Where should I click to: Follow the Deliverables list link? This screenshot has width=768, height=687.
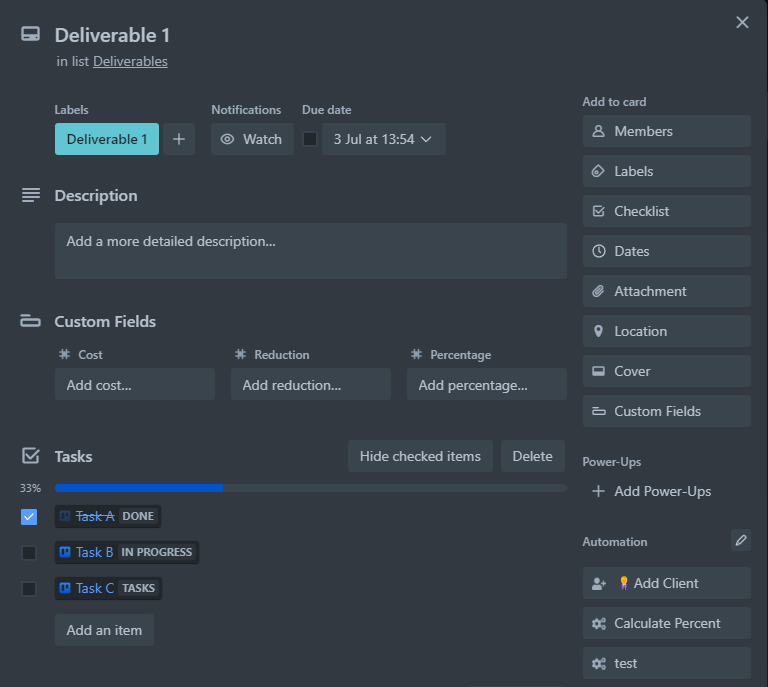click(x=130, y=61)
